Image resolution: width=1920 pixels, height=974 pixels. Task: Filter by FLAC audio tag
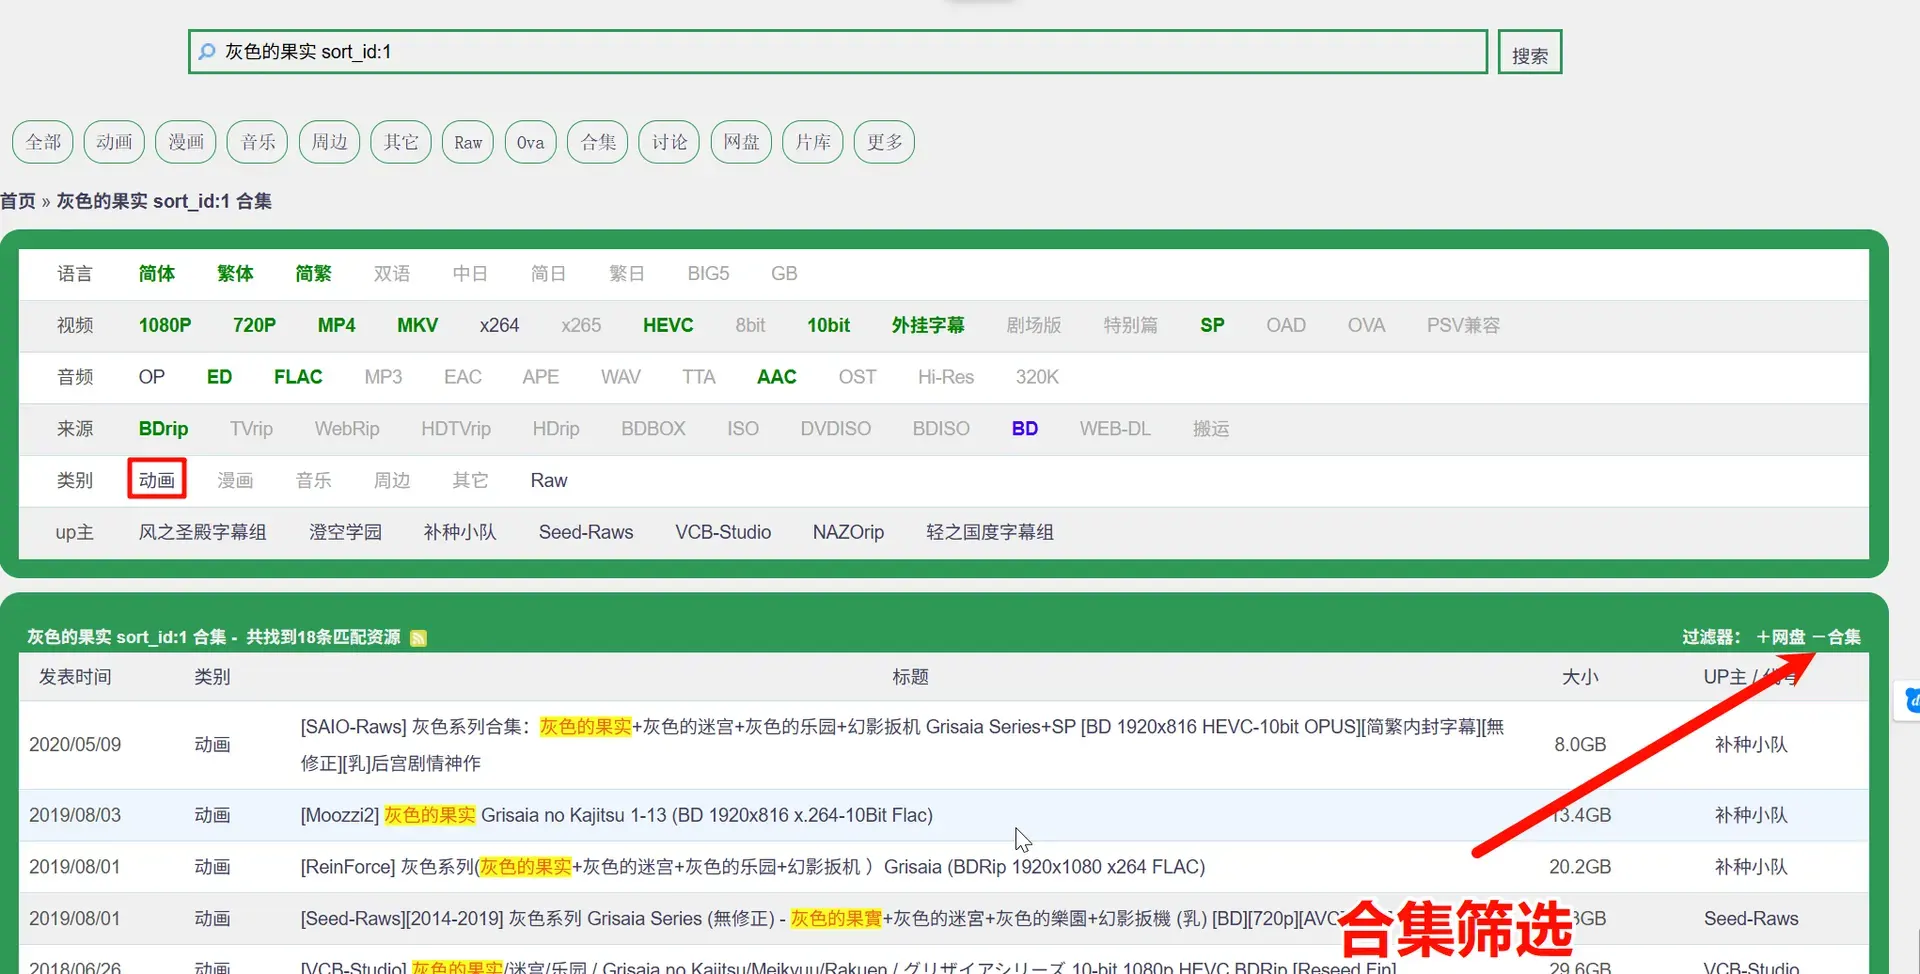[298, 377]
